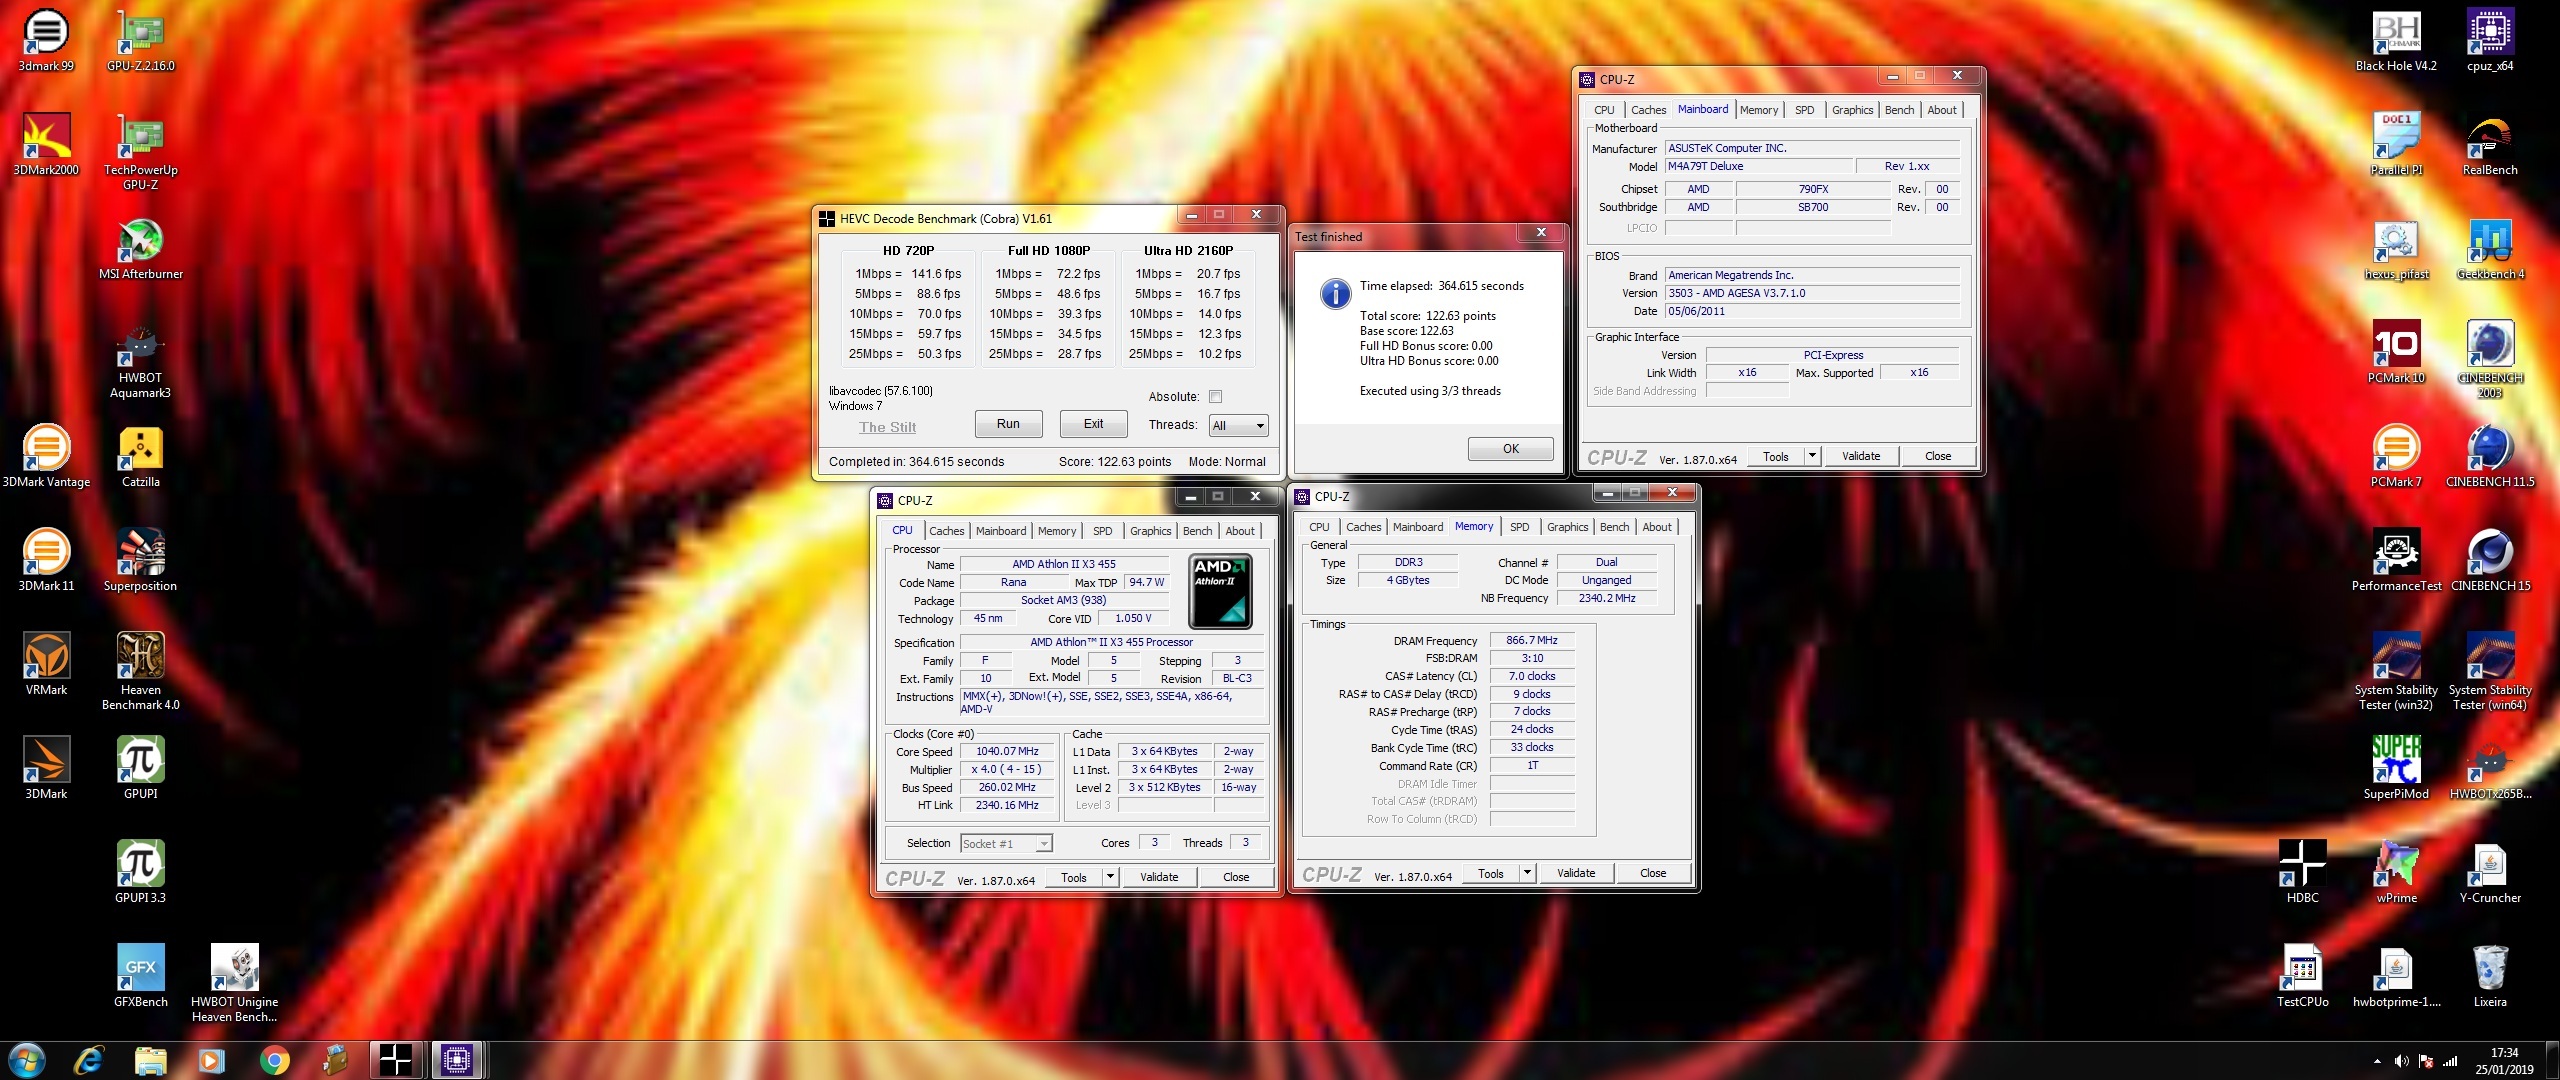This screenshot has width=2560, height=1080.
Task: Click the Core Speed value 1040.07 MHz
Action: 1007,752
